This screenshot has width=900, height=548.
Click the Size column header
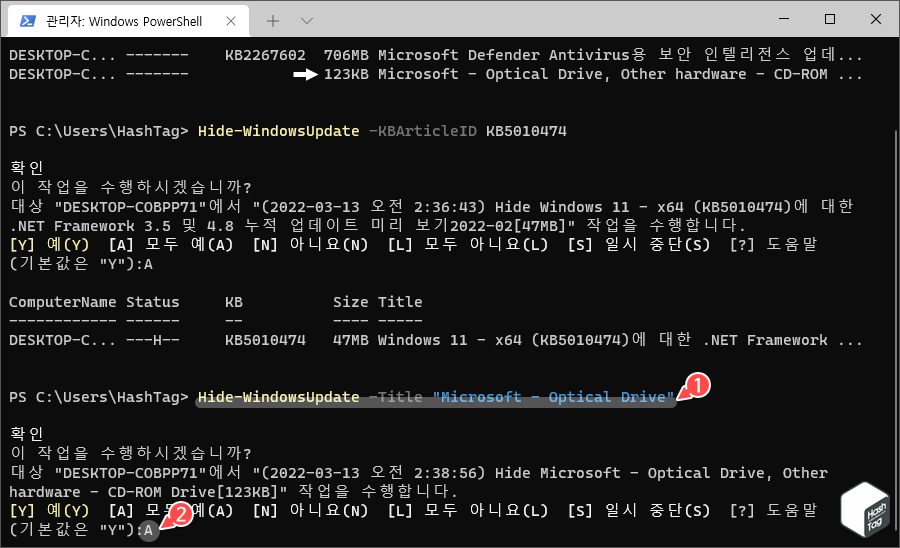point(351,302)
